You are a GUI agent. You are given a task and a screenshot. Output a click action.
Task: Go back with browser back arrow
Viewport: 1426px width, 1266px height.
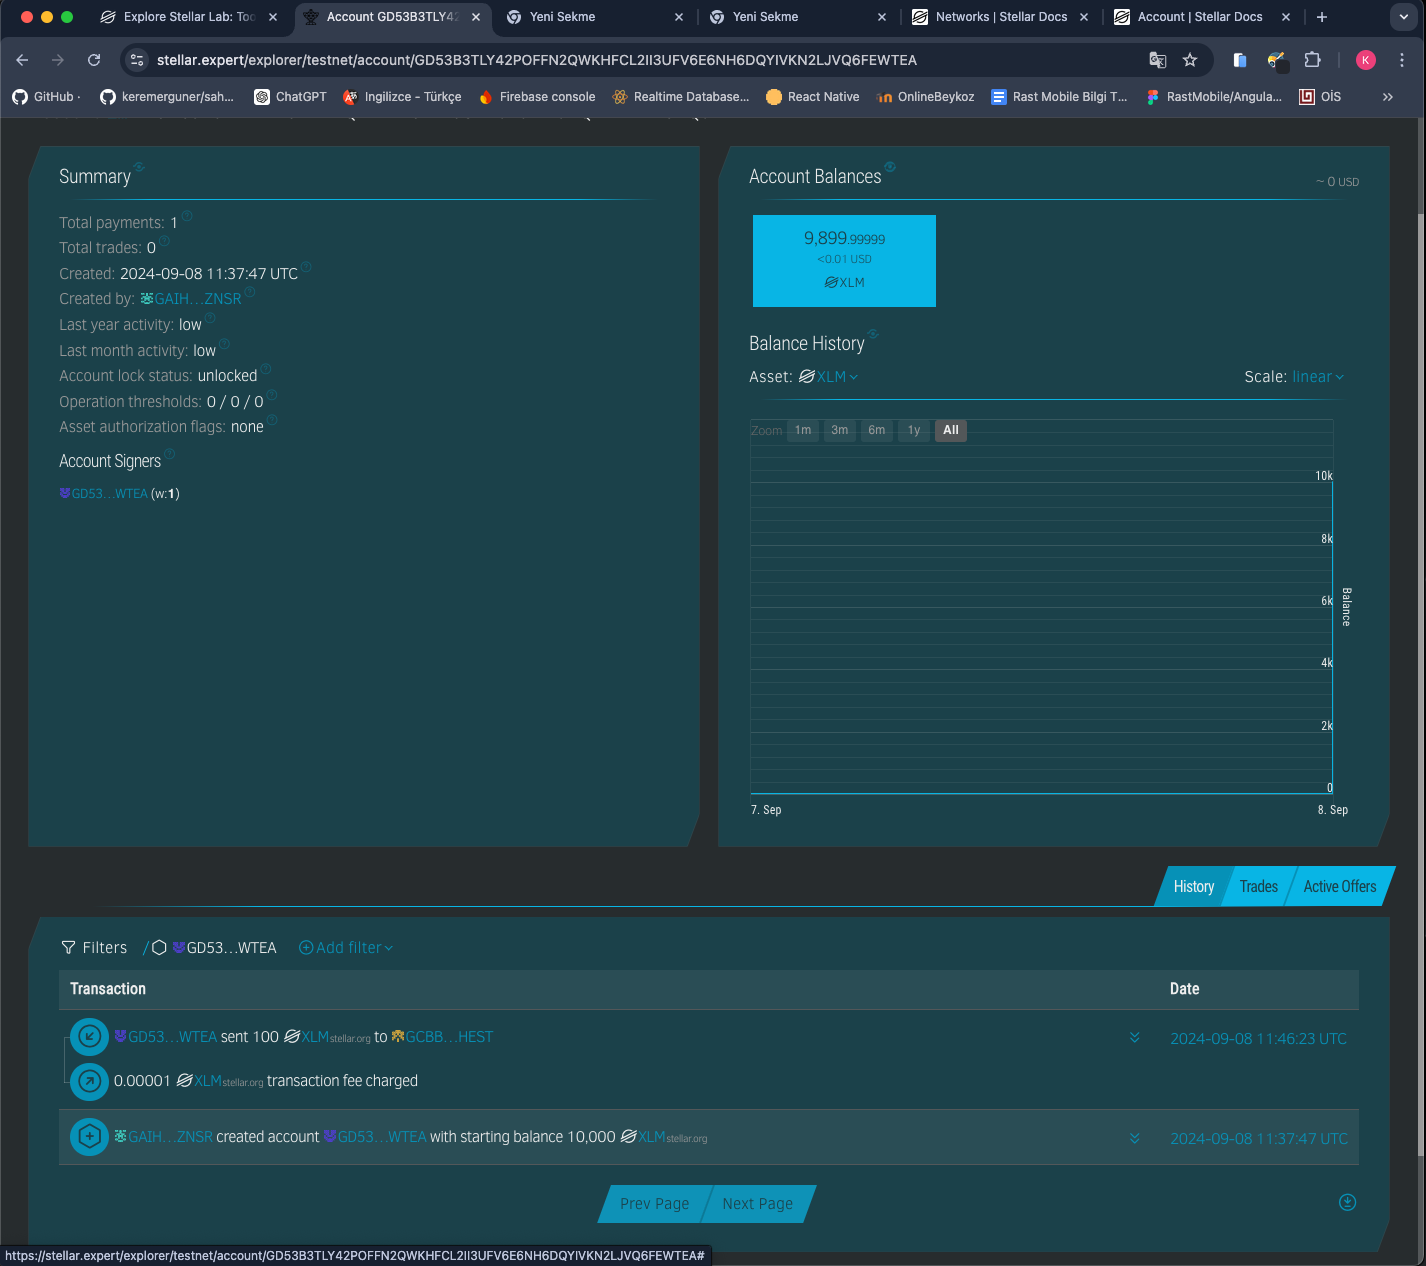pos(22,60)
